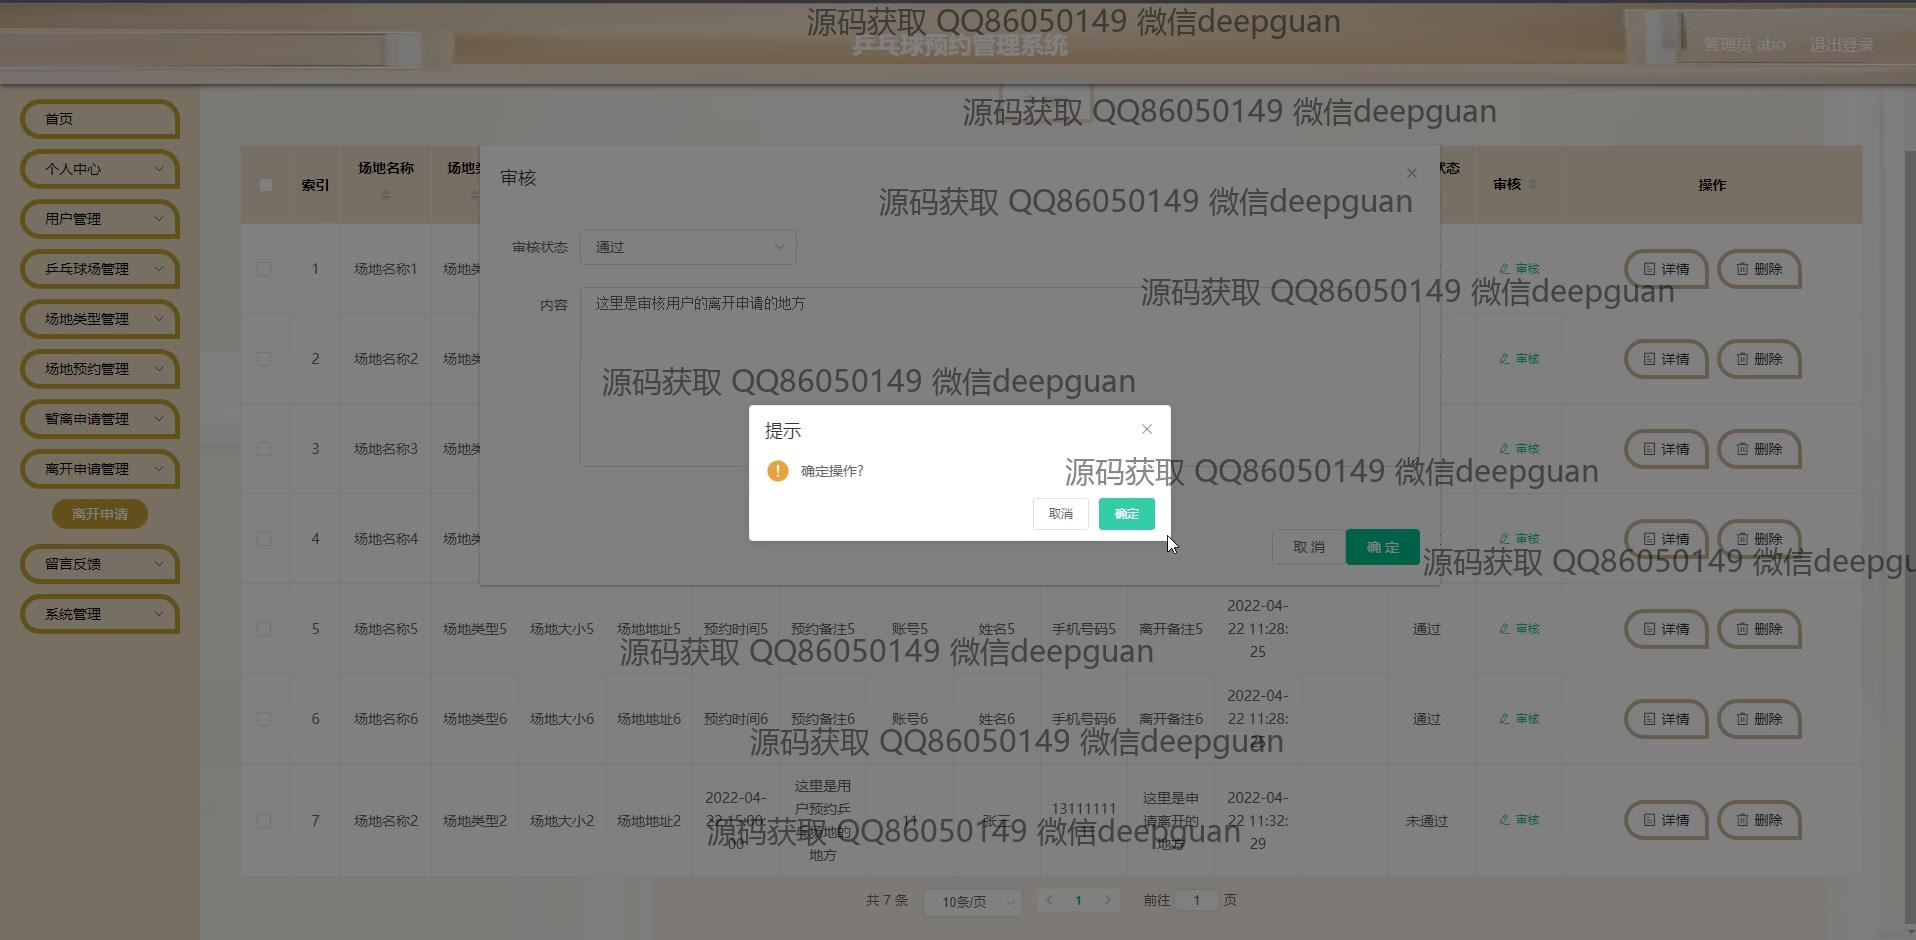This screenshot has height=940, width=1916.
Task: Expand the 用户管理 sidebar menu
Action: click(x=99, y=219)
